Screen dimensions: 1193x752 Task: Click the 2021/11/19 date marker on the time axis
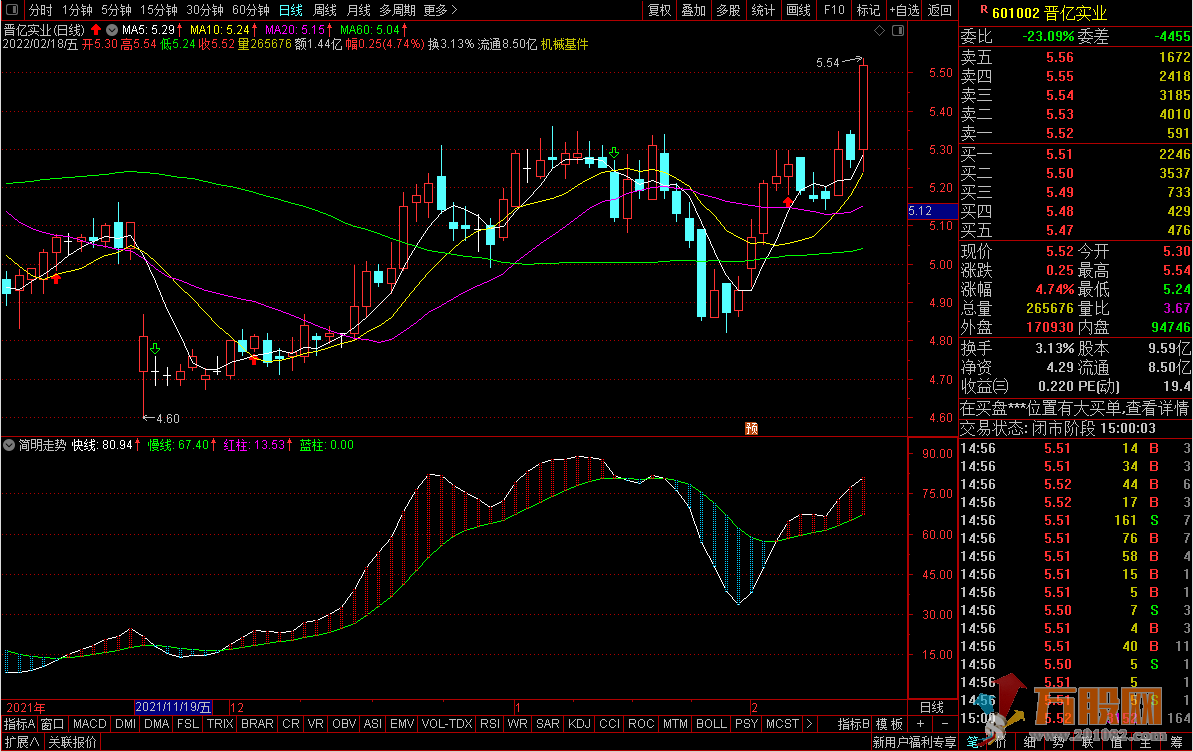click(x=173, y=707)
